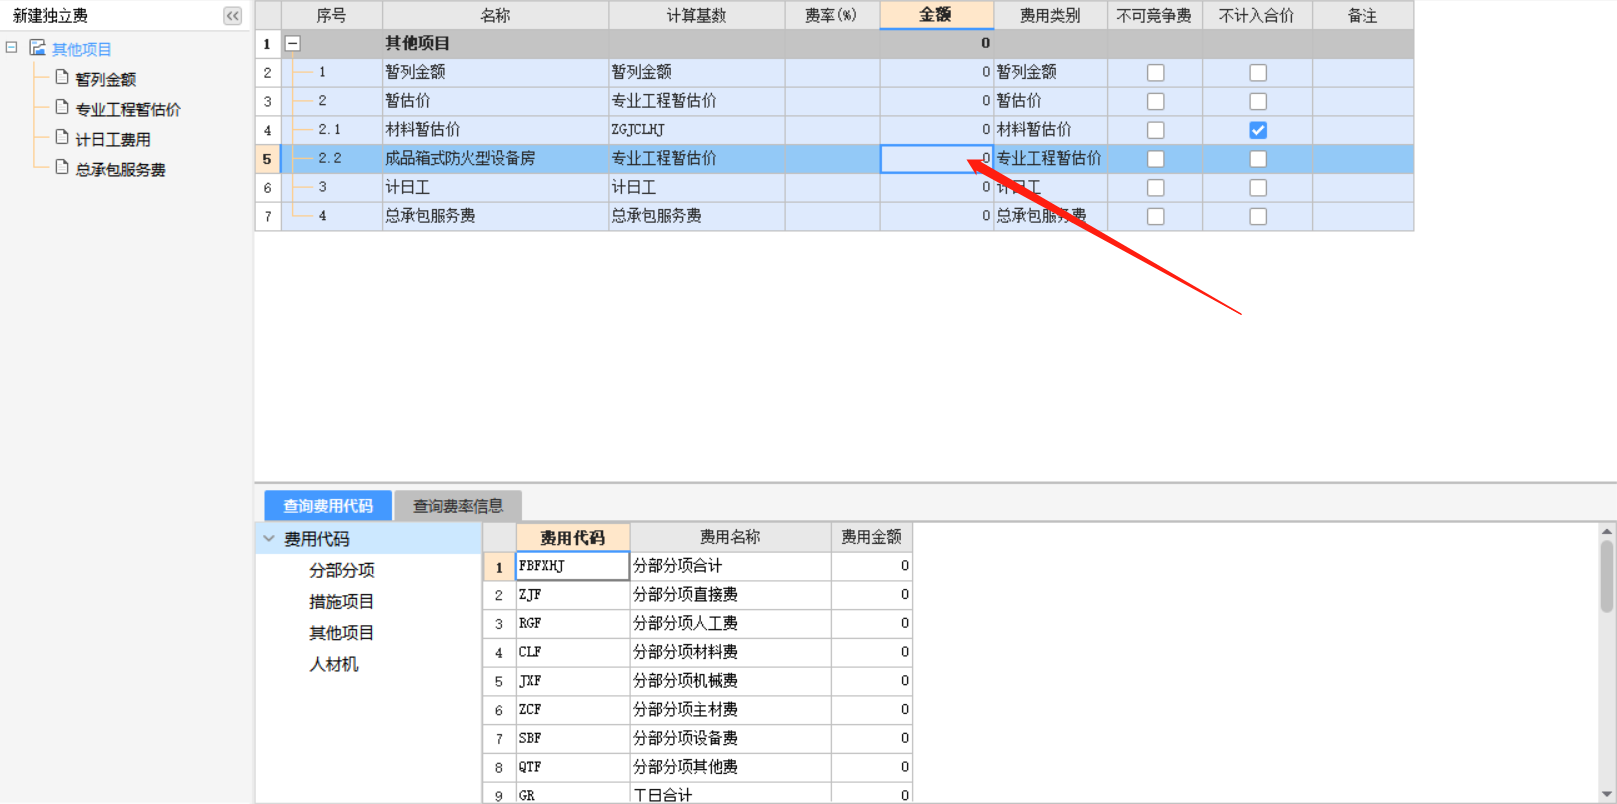1617x804 pixels.
Task: Click 总承包服务费 calculation base cell in row 7
Action: [696, 216]
